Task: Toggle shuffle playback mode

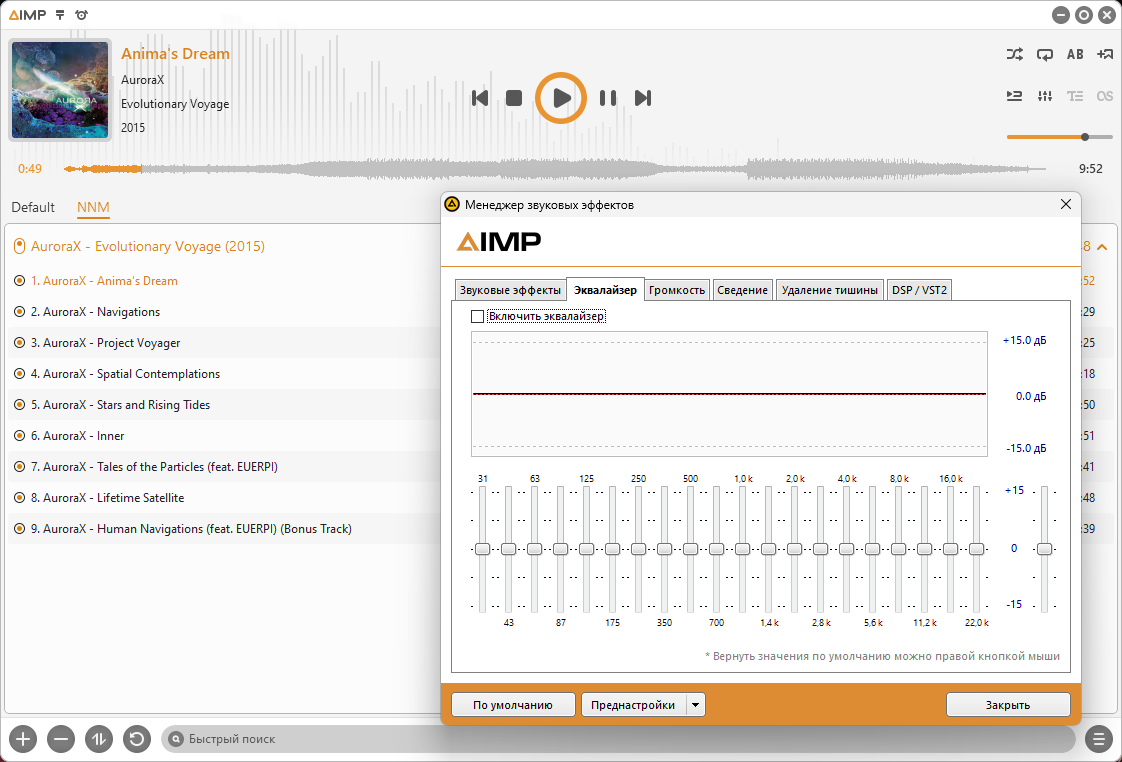Action: click(1015, 54)
